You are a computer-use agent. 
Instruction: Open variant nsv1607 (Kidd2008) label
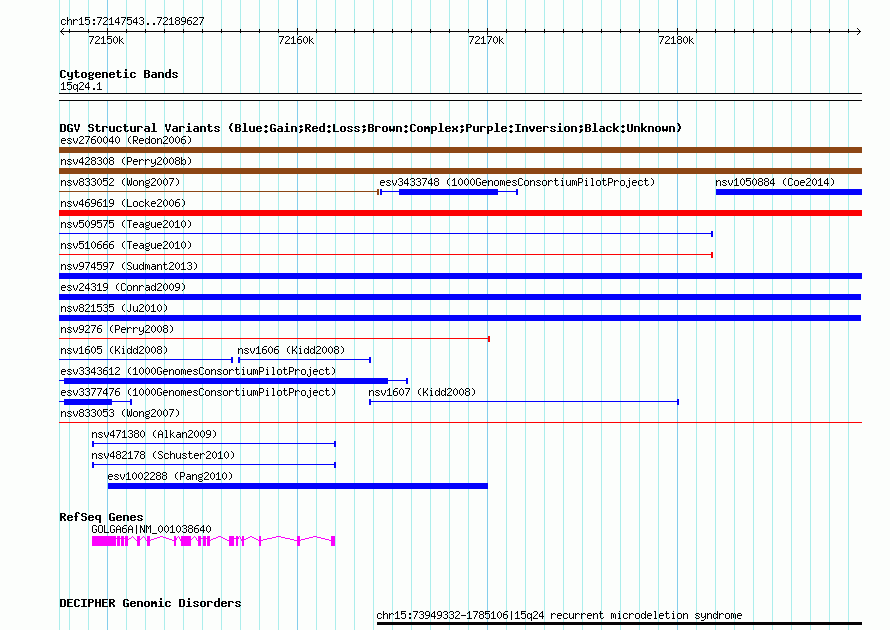(x=422, y=392)
